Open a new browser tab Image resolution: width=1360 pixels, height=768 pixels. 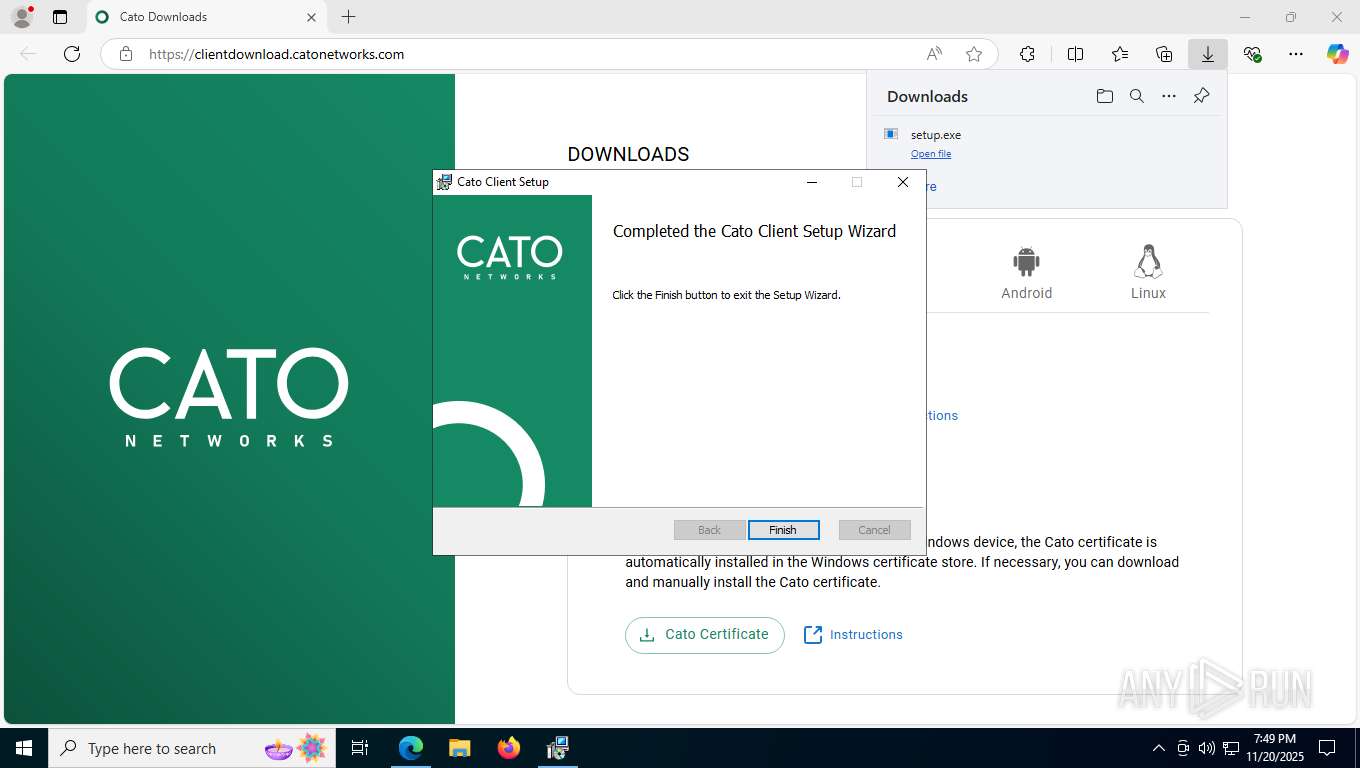point(348,17)
